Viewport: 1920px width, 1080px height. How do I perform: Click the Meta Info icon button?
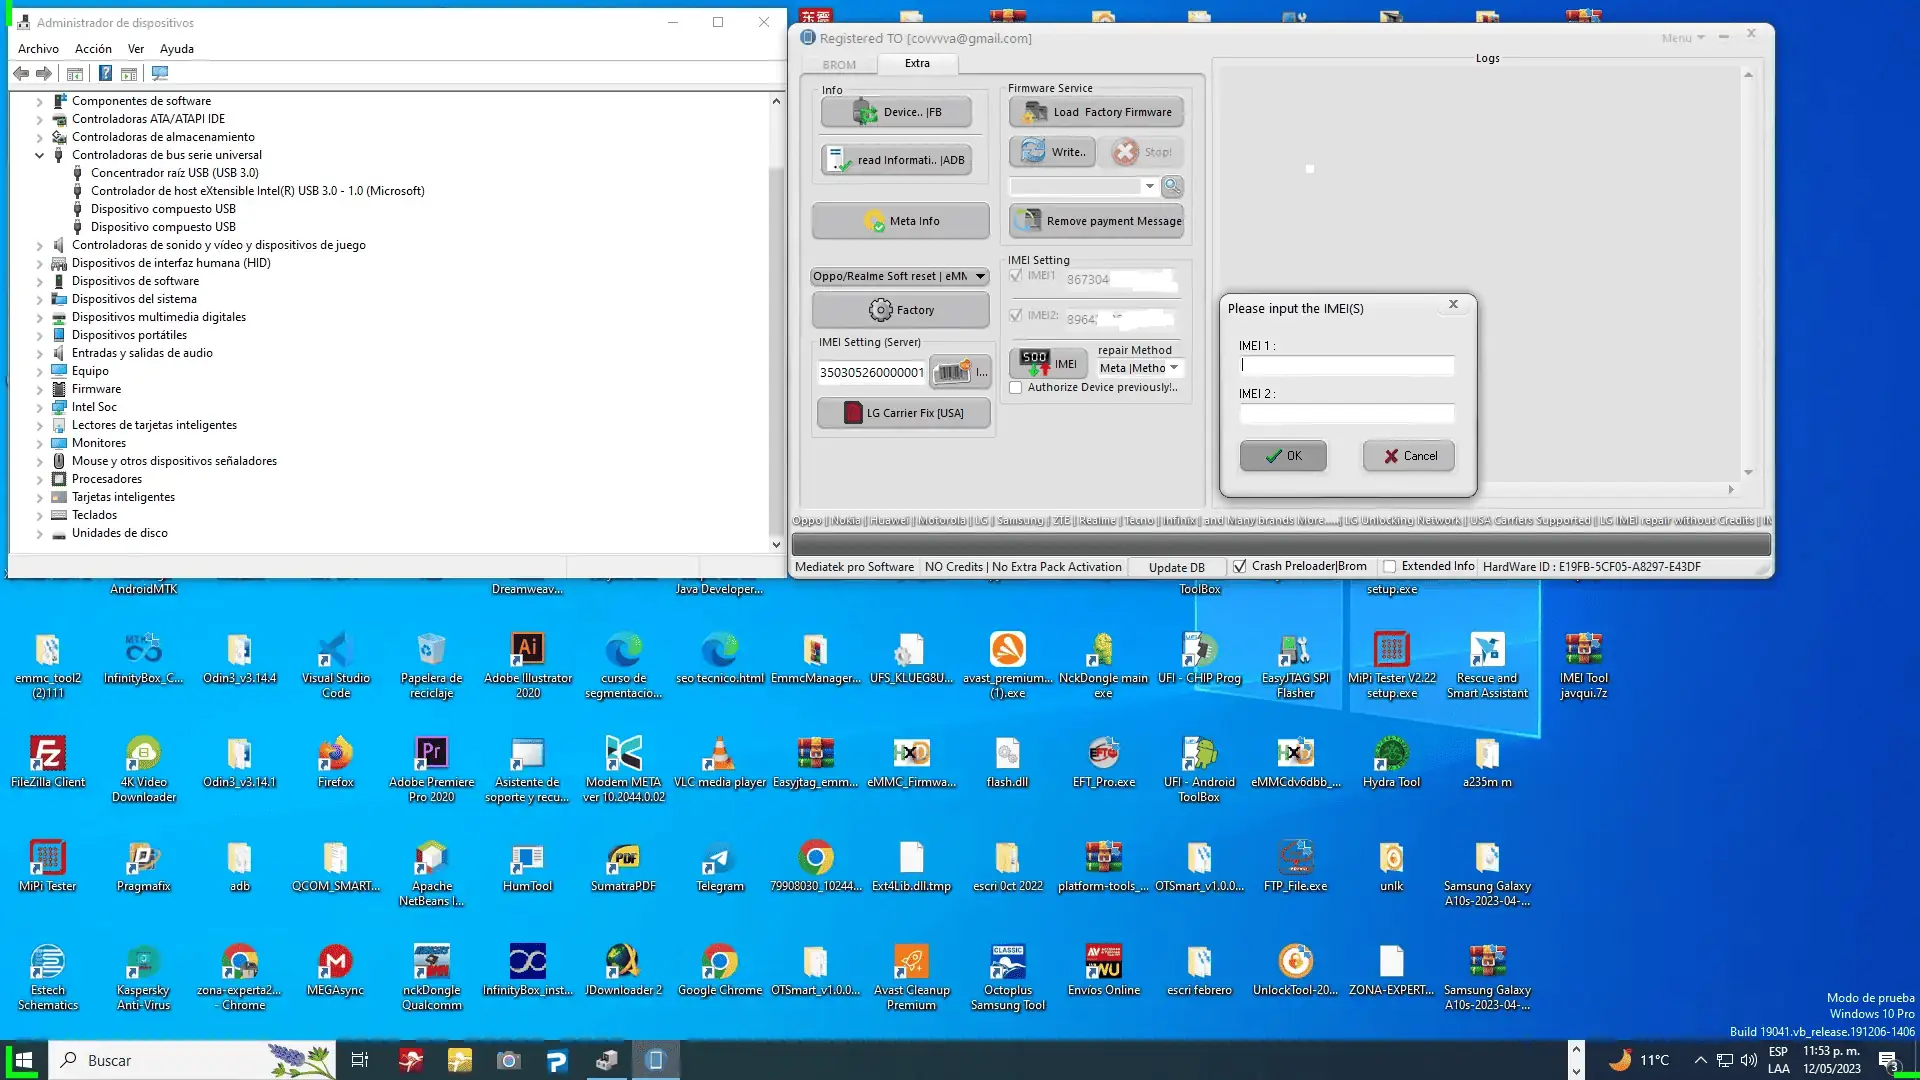901,221
